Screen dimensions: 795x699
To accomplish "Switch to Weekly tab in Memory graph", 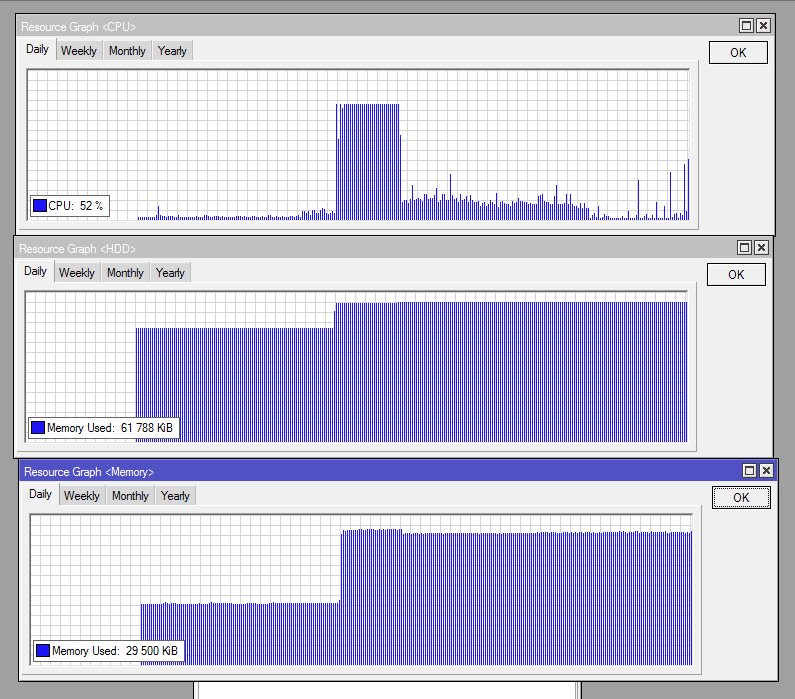I will click(81, 496).
